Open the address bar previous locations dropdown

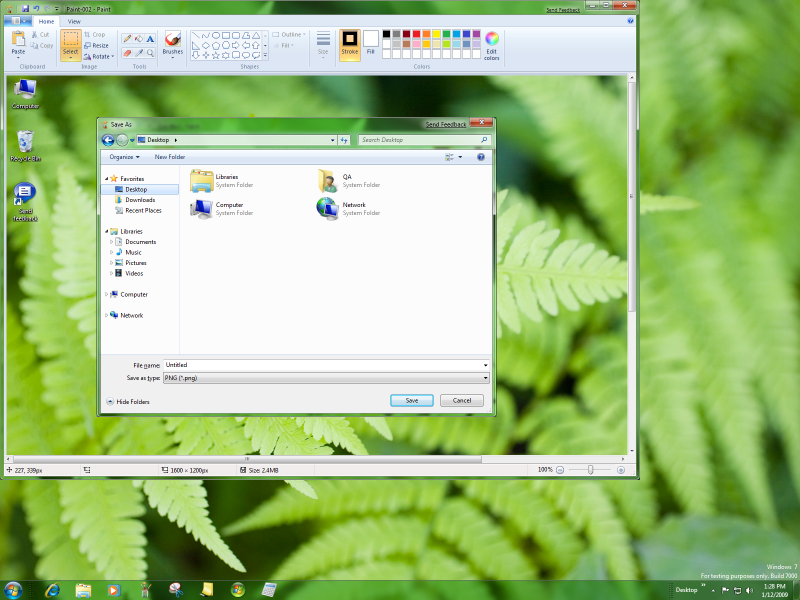[333, 140]
